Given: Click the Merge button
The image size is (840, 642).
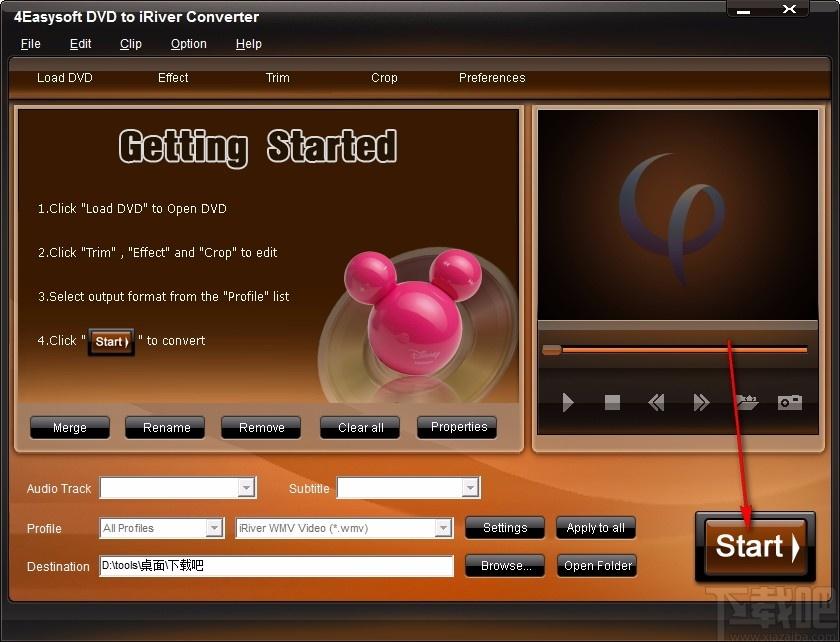Looking at the screenshot, I should (x=70, y=428).
